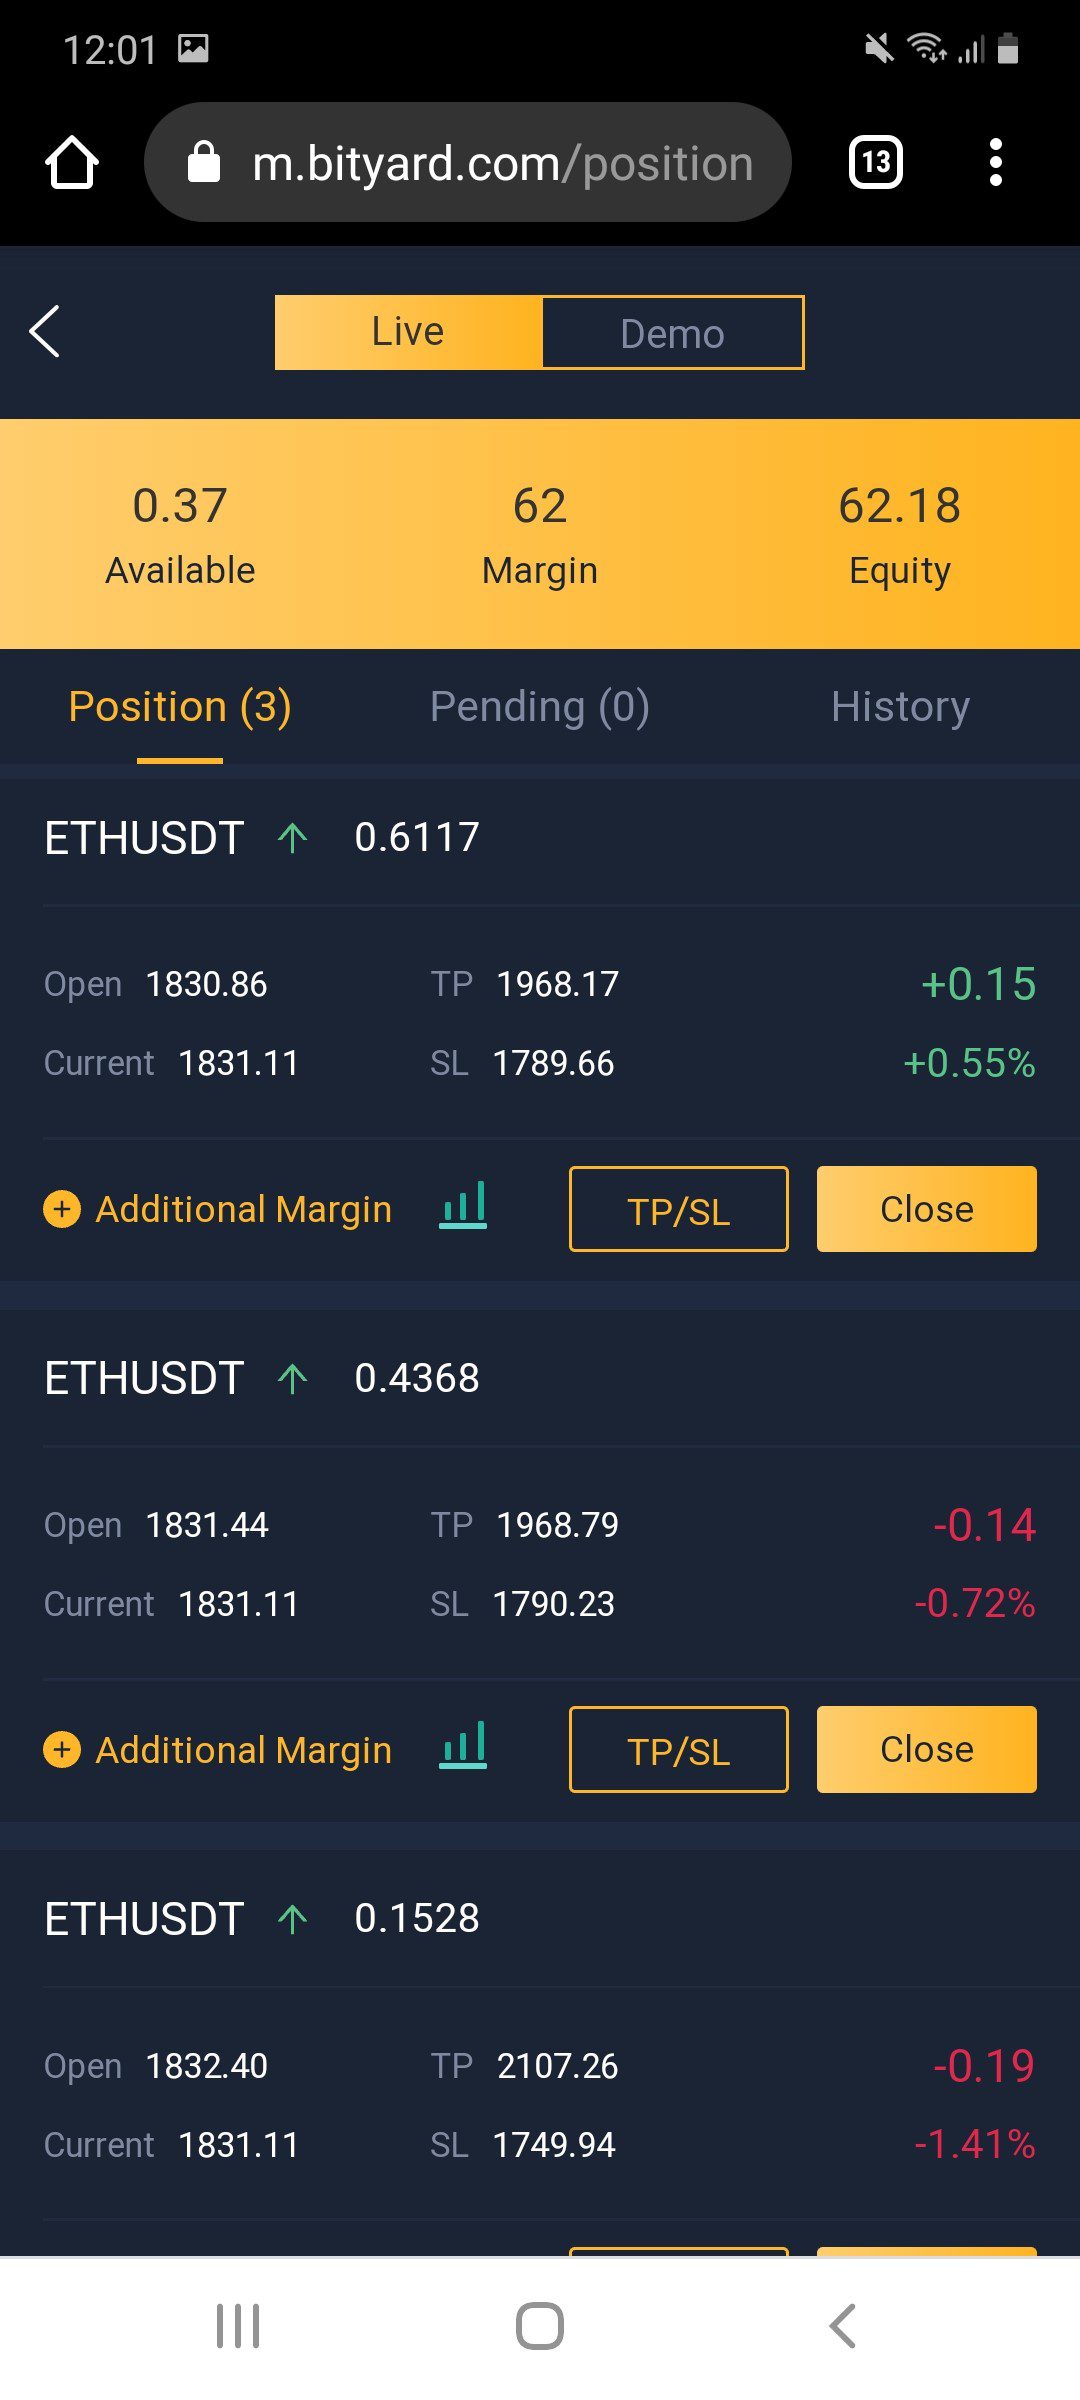1080x2400 pixels.
Task: Open the Pending (0) tab
Action: point(539,707)
